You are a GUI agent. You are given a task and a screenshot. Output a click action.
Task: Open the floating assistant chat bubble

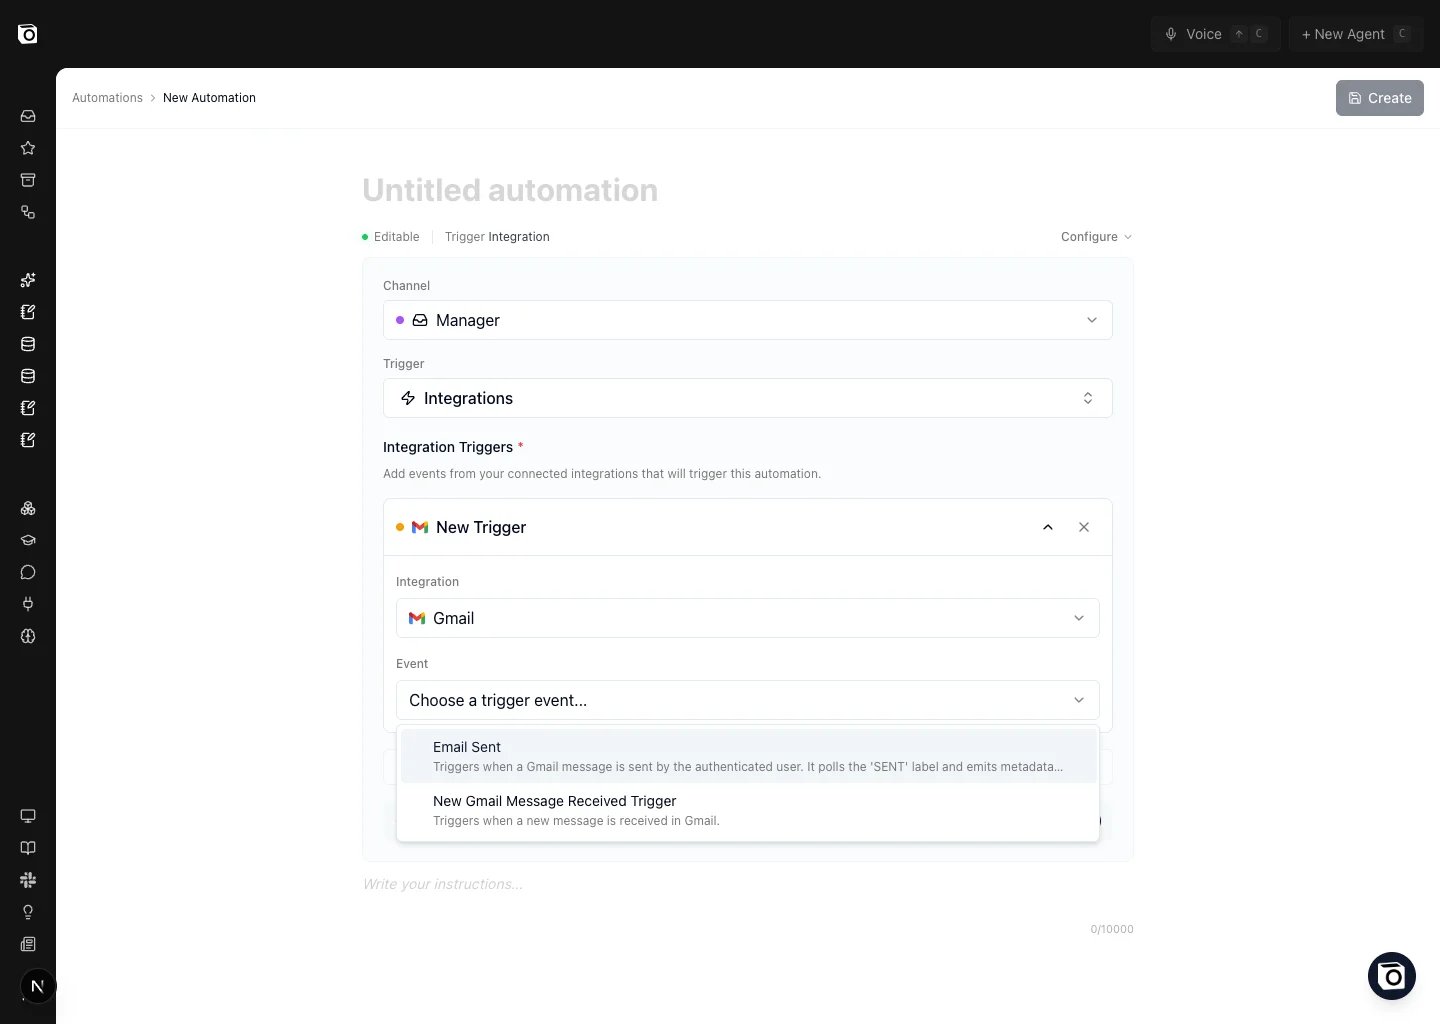[x=1392, y=976]
